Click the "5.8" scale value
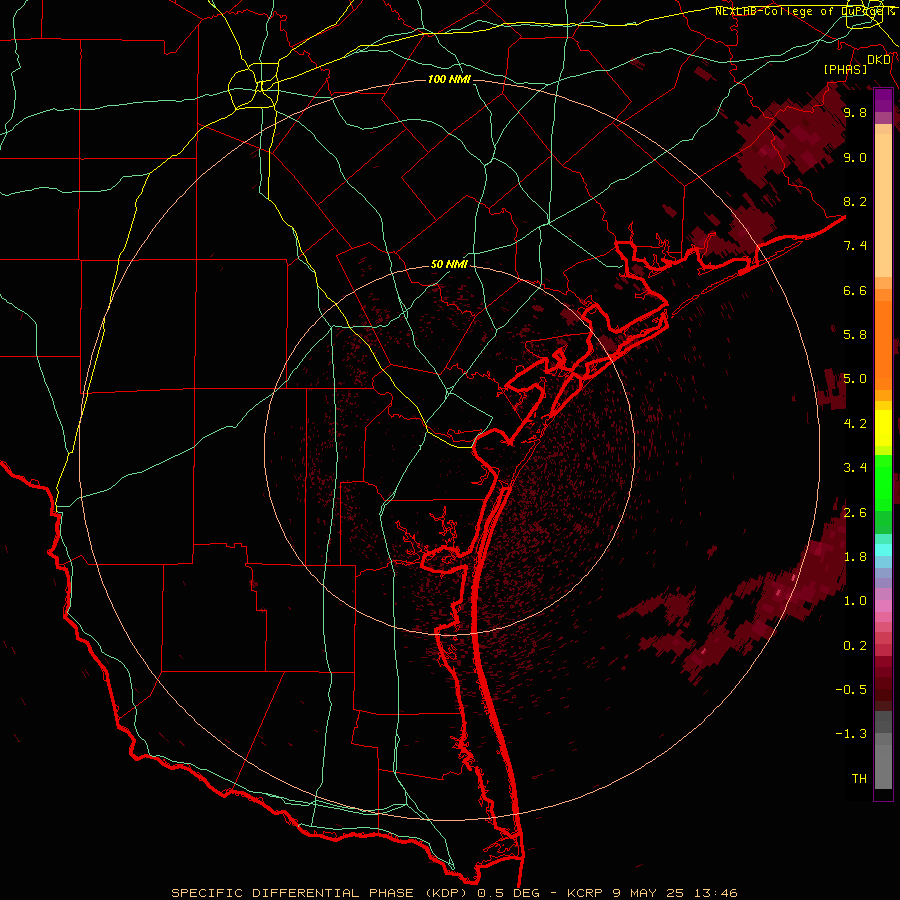This screenshot has width=900, height=900. (855, 335)
